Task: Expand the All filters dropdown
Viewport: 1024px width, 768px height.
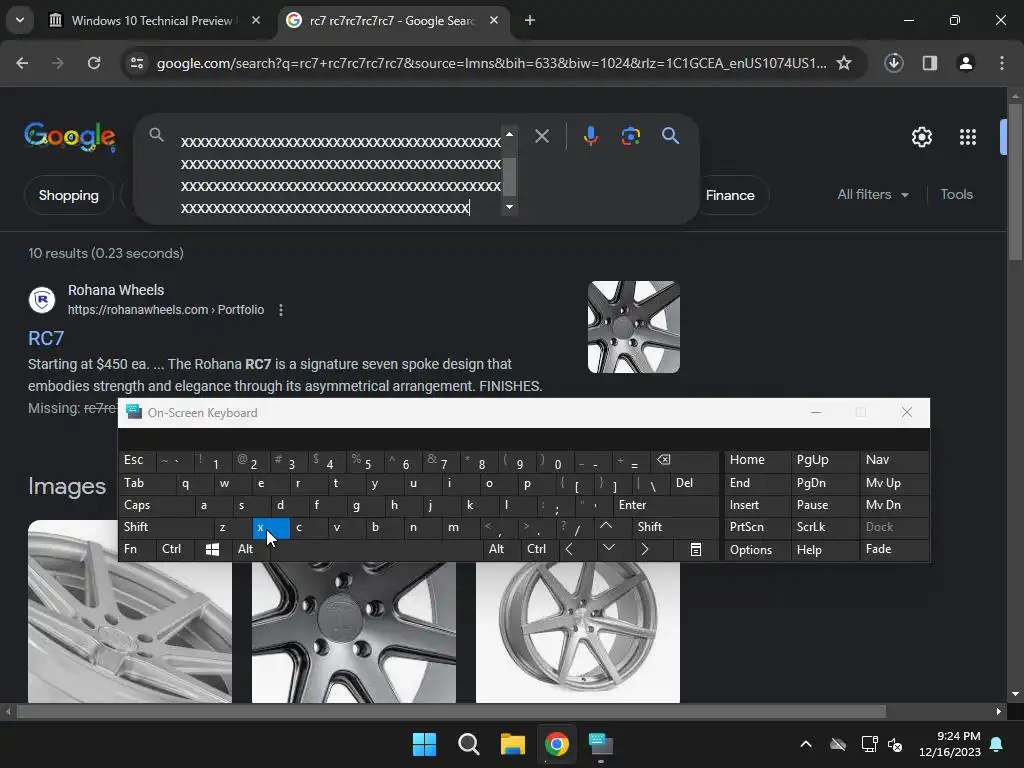Action: pos(873,195)
